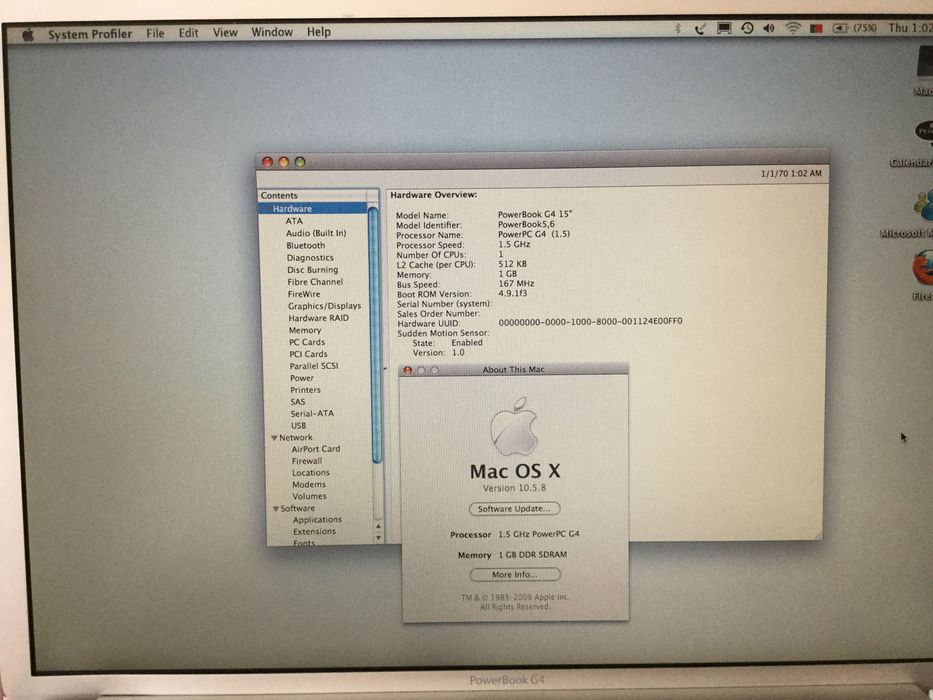Open the Mac hard drive desktop icon
Screen dimensions: 933x700
925,64
